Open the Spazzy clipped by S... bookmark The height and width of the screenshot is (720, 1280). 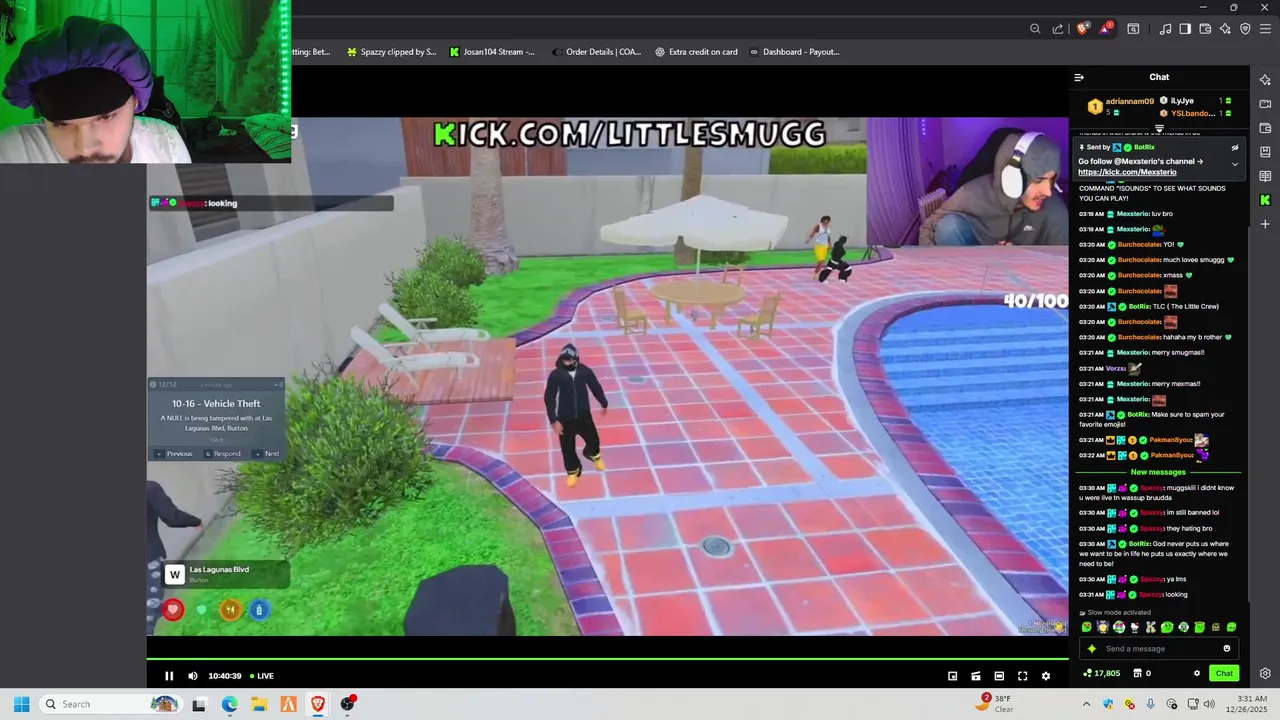[392, 52]
